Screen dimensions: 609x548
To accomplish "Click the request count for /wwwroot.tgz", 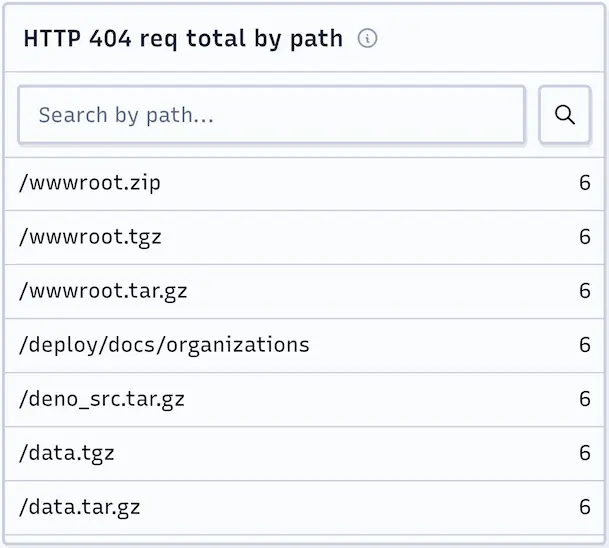I will (x=585, y=237).
